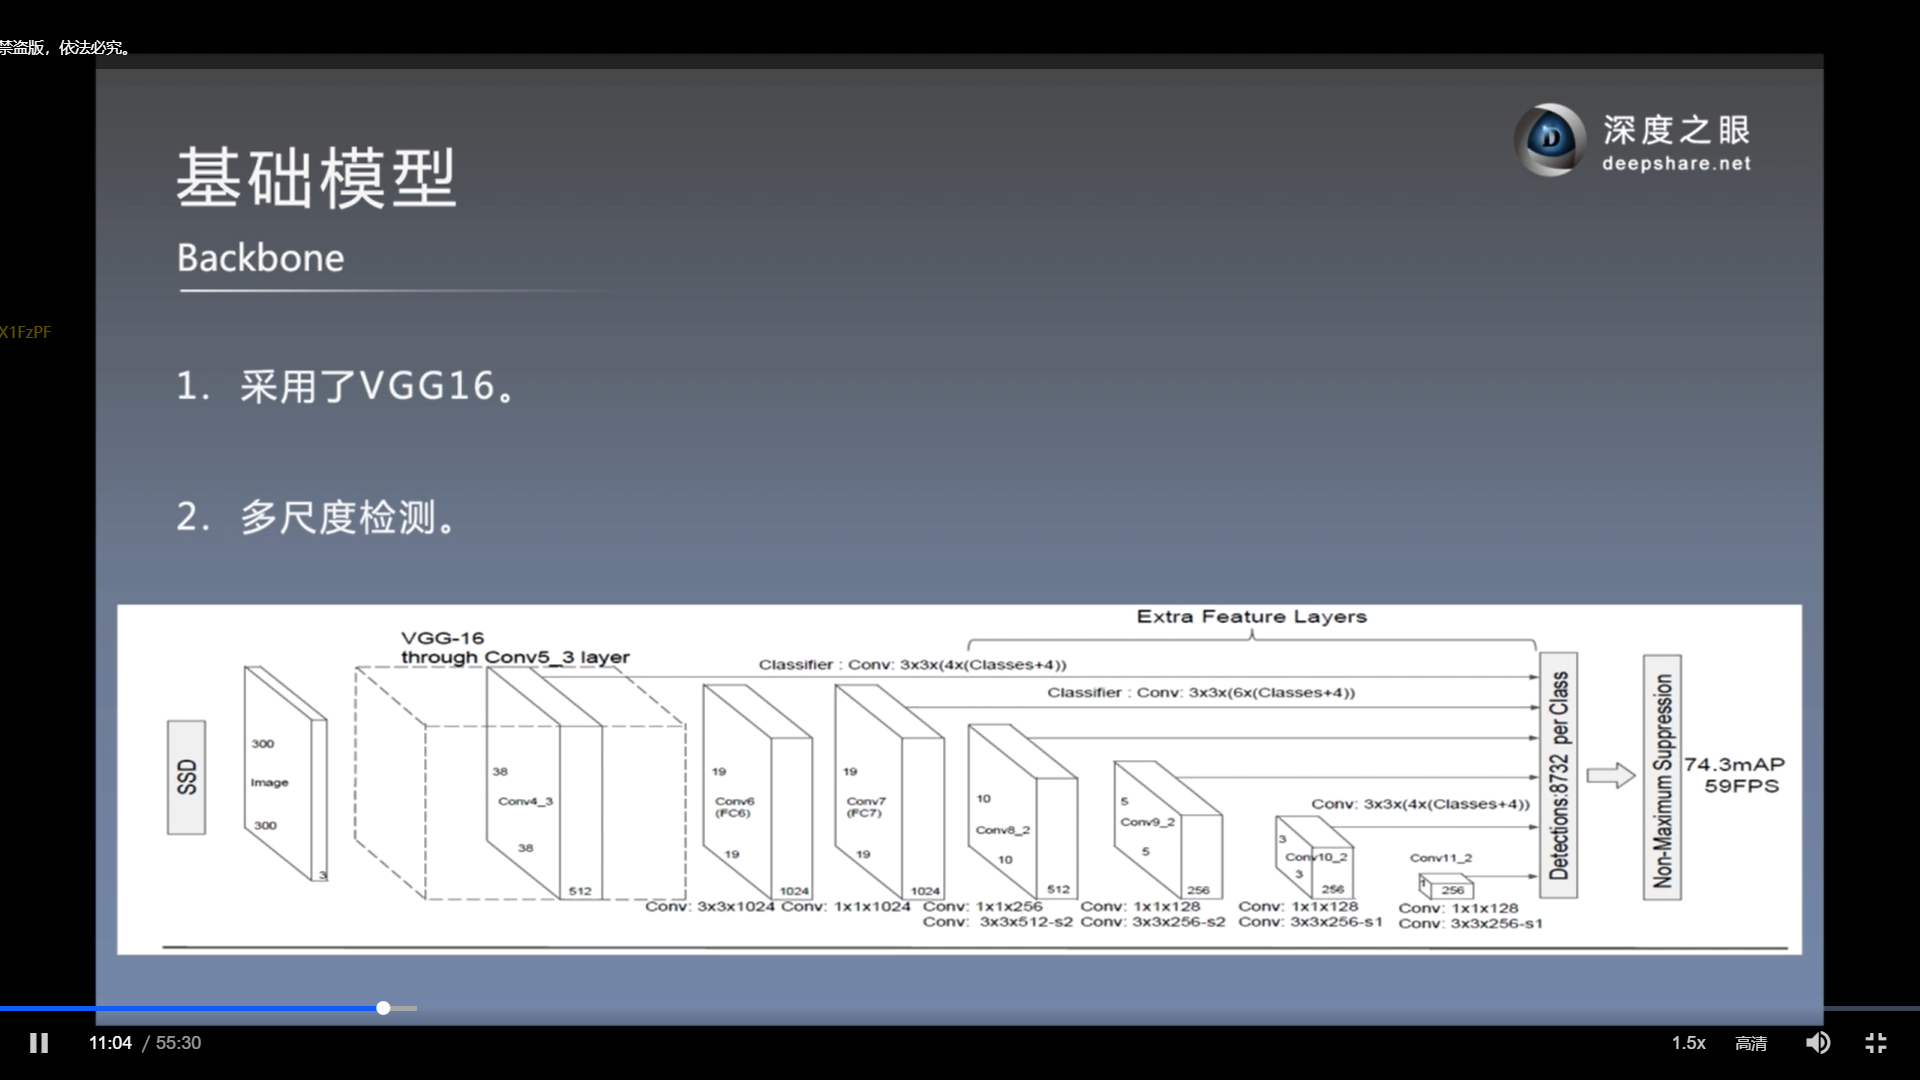Click the 55:30 total duration label
1920x1080 pixels.
[178, 1043]
